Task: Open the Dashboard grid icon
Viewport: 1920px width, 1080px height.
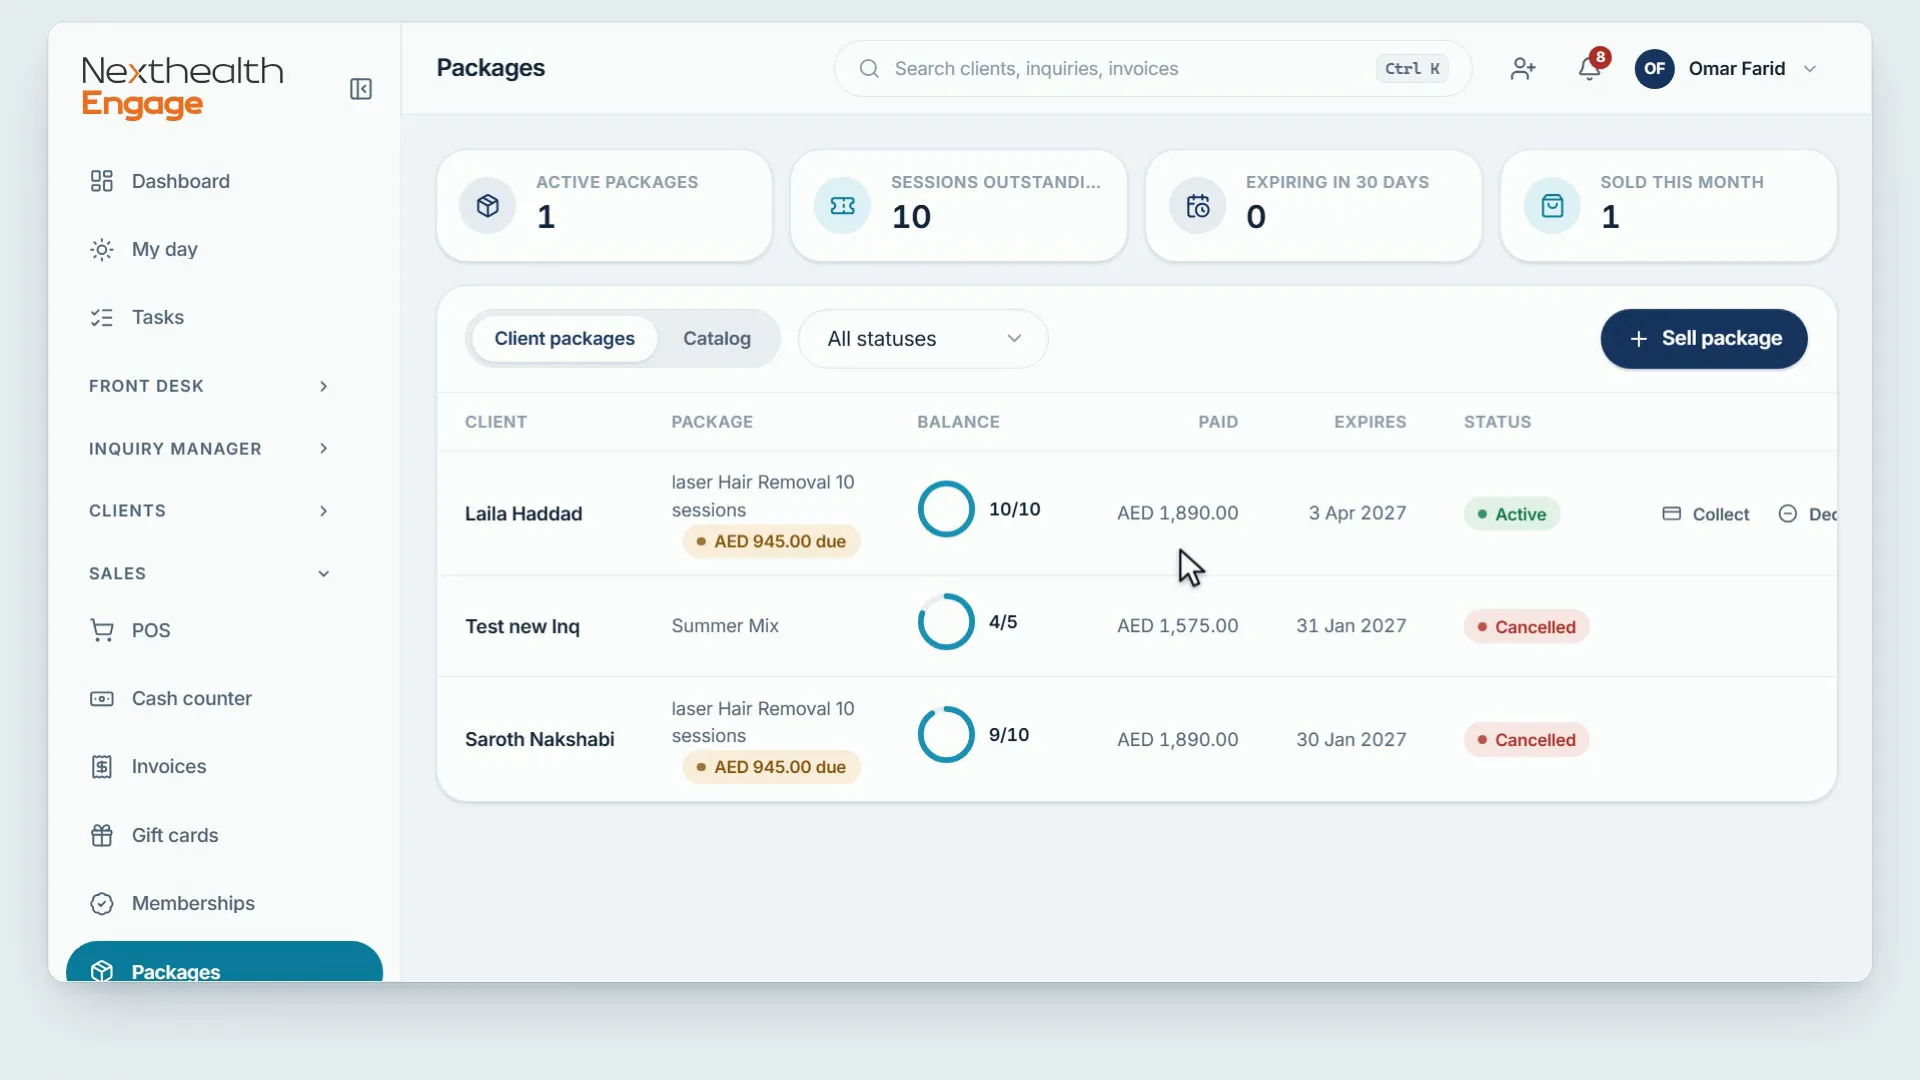Action: [102, 181]
